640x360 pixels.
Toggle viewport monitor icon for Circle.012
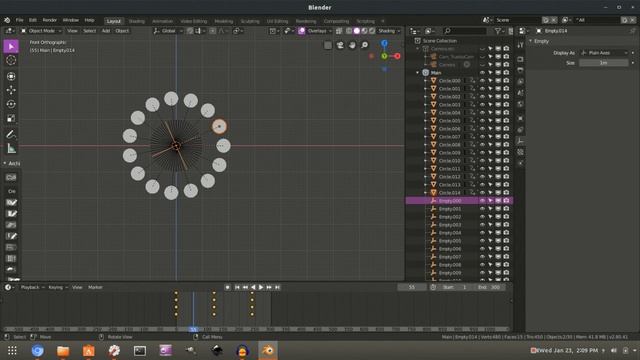pyautogui.click(x=498, y=177)
